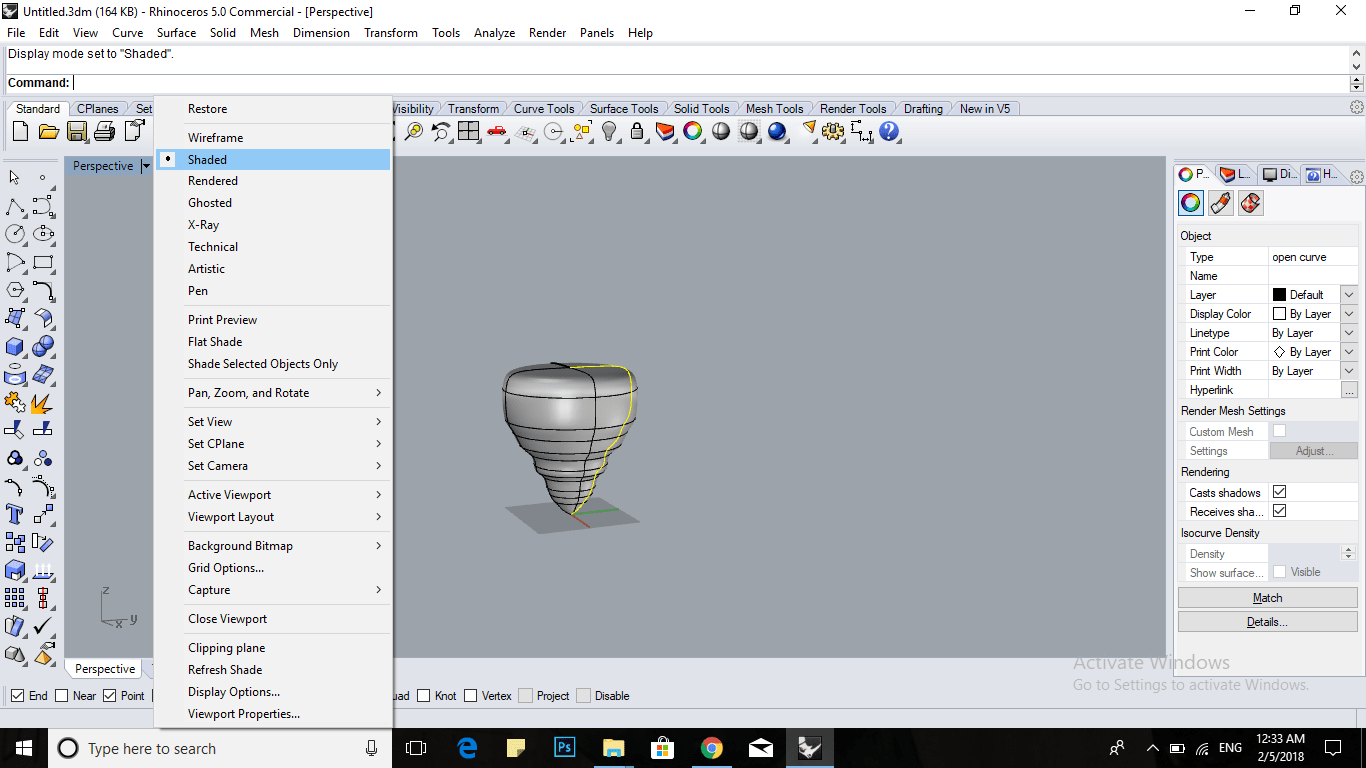Viewport: 1366px width, 768px height.
Task: Toggle the Project osnap checkbox
Action: (x=525, y=696)
